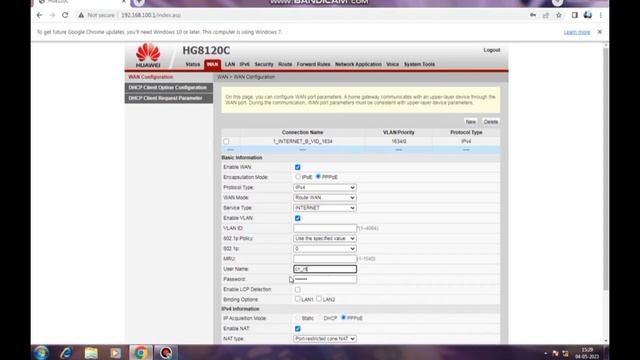
Task: Click the browser address bar URL
Action: (151, 15)
